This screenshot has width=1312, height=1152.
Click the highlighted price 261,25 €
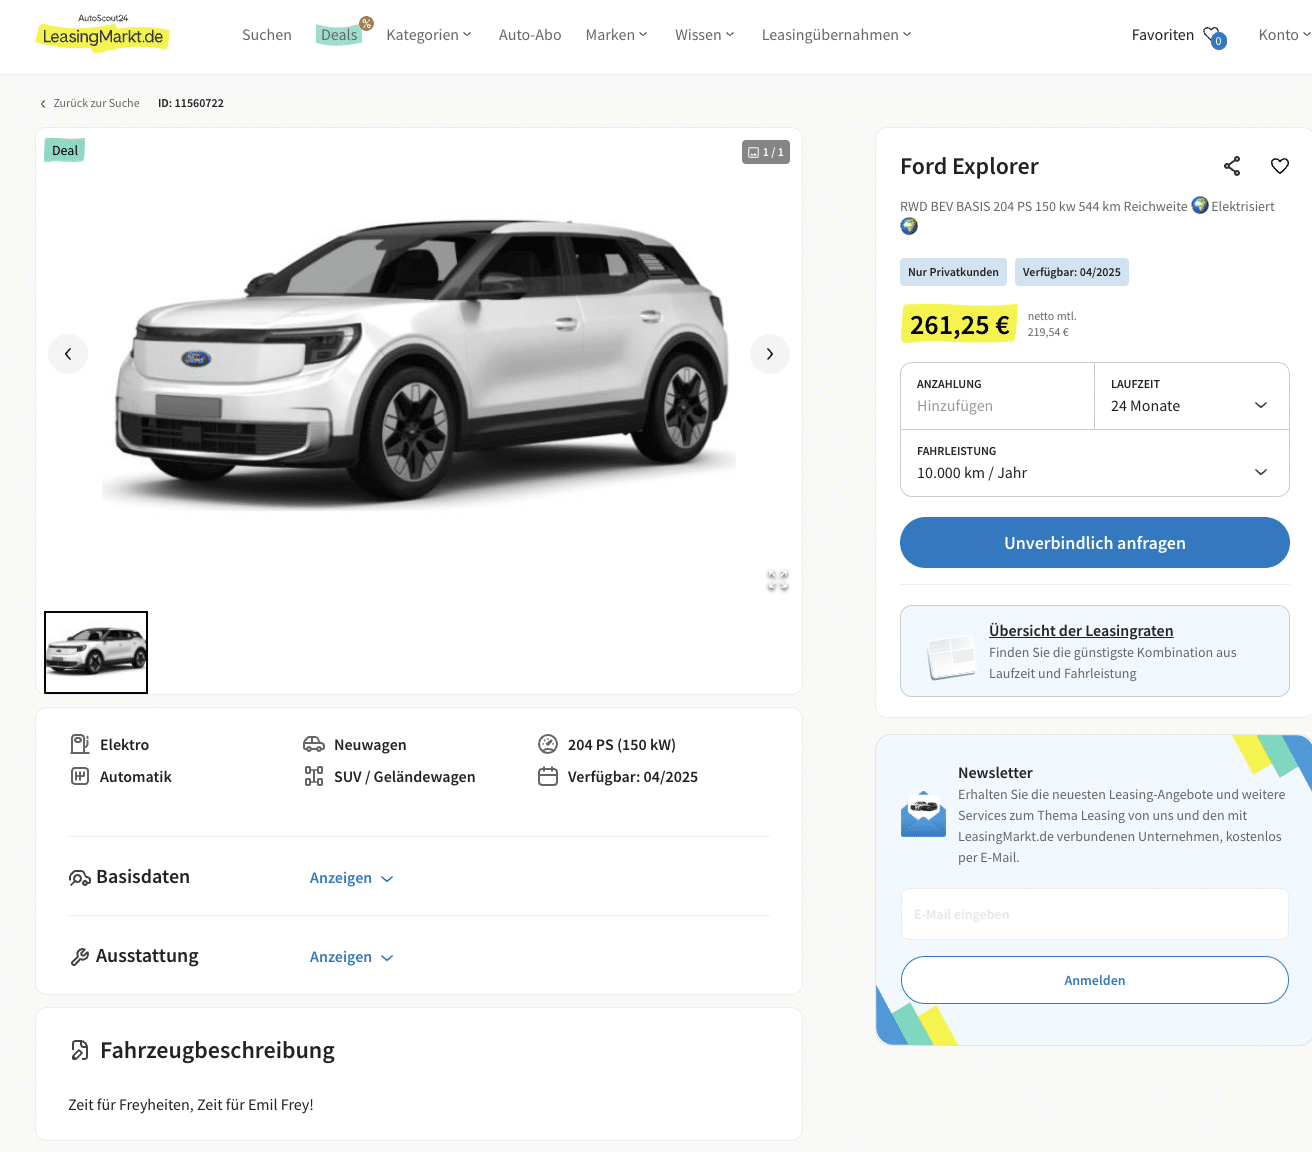click(960, 325)
